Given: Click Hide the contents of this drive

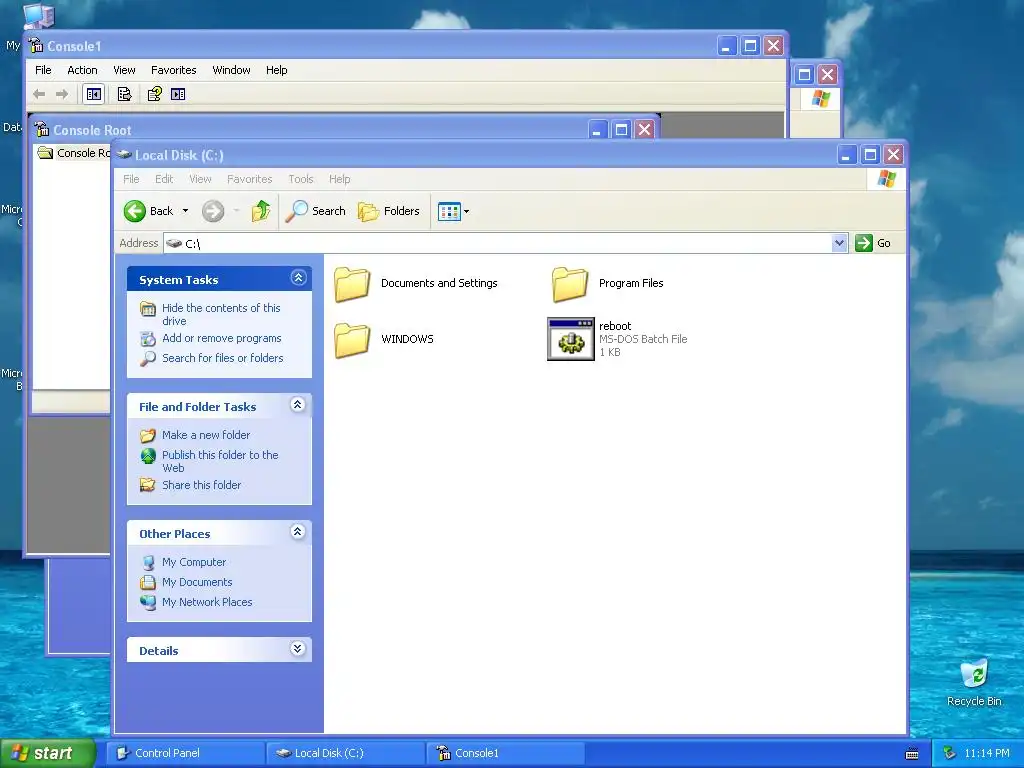Looking at the screenshot, I should (x=221, y=314).
